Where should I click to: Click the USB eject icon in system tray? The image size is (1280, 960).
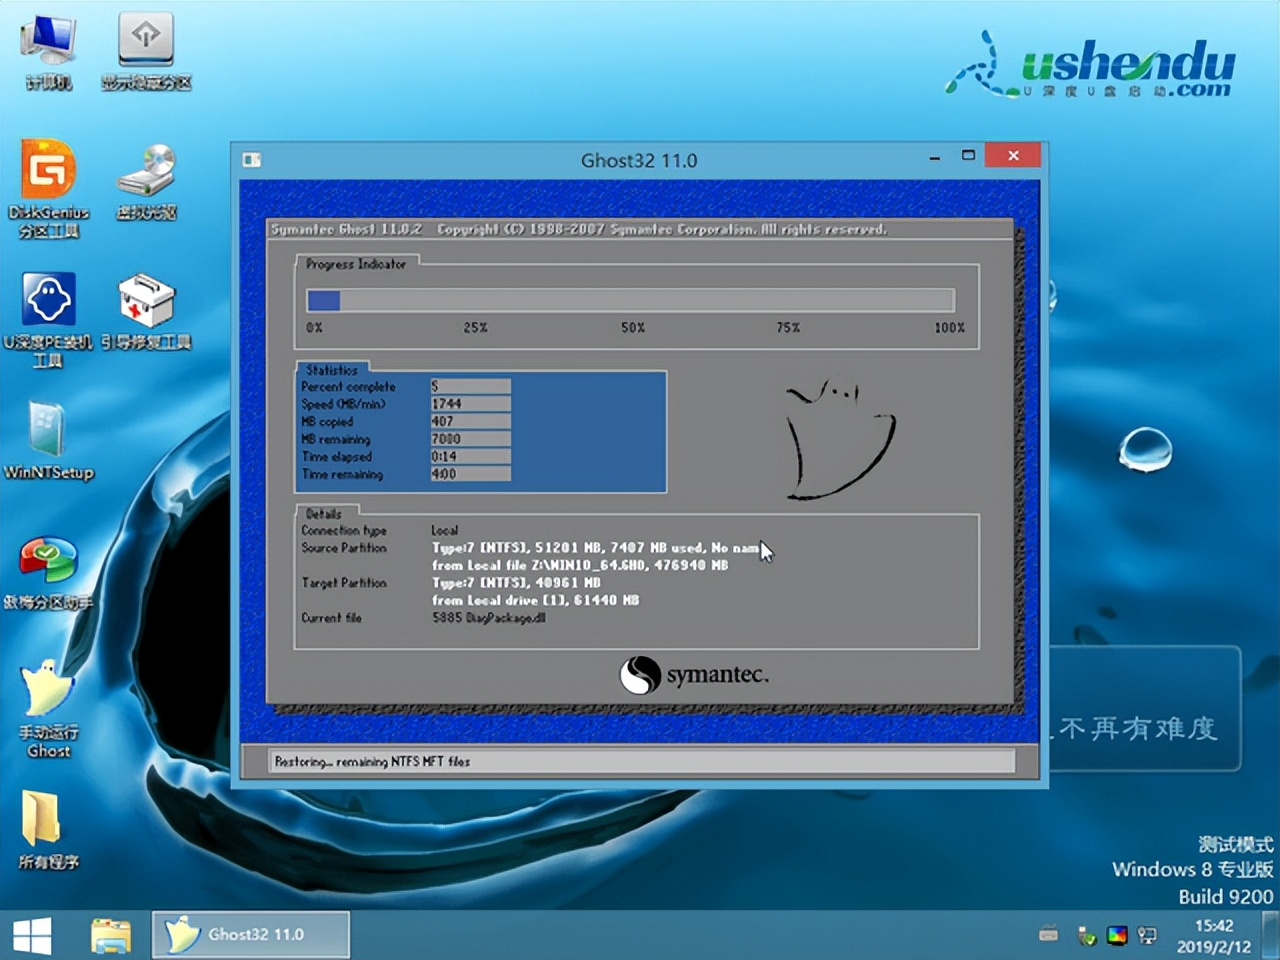(x=1086, y=936)
